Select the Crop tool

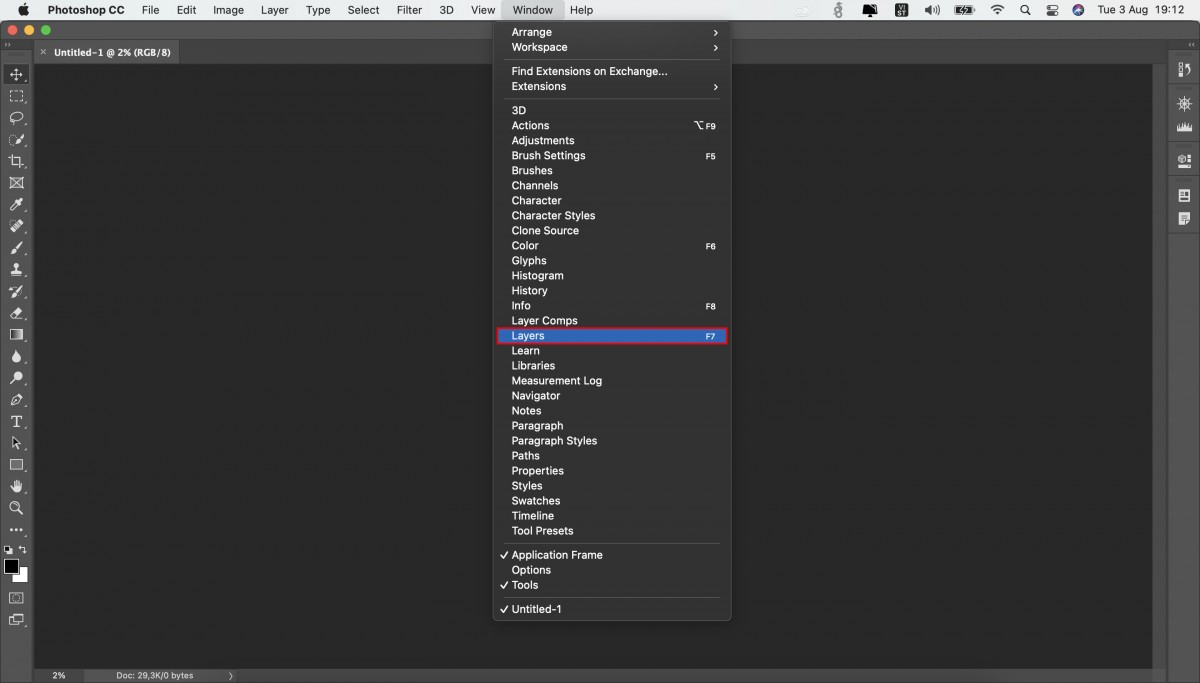coord(16,161)
